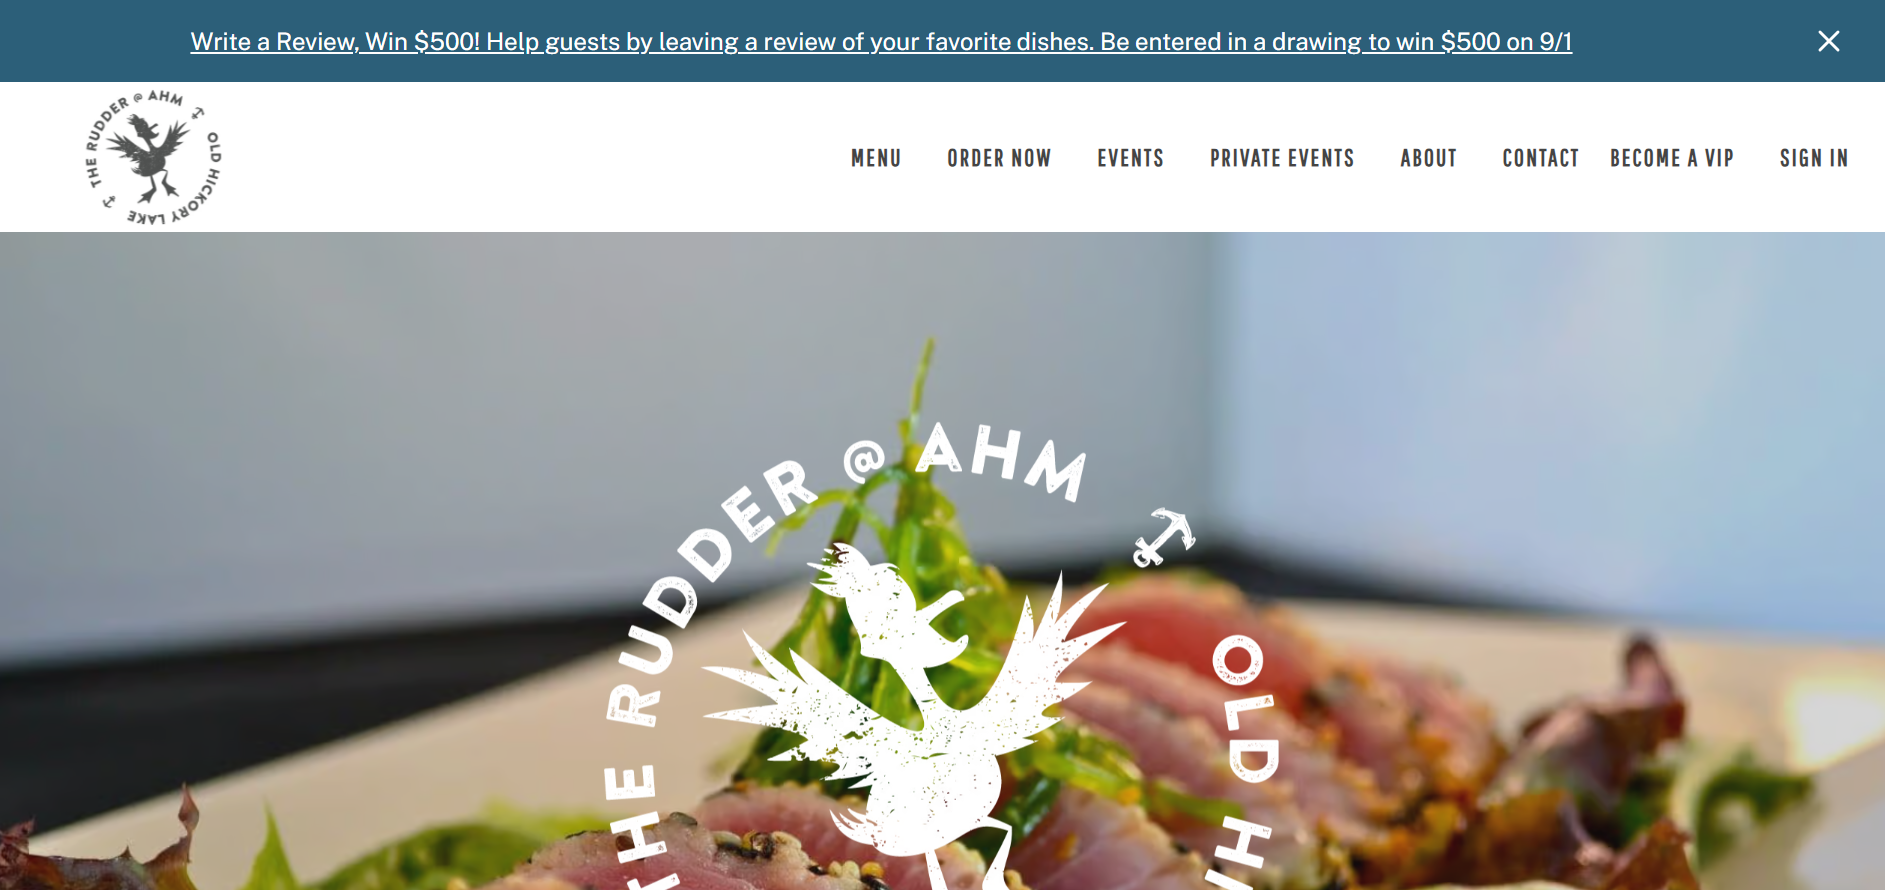The image size is (1885, 890).
Task: Click the RUDDER lettering on hero image
Action: [708, 591]
